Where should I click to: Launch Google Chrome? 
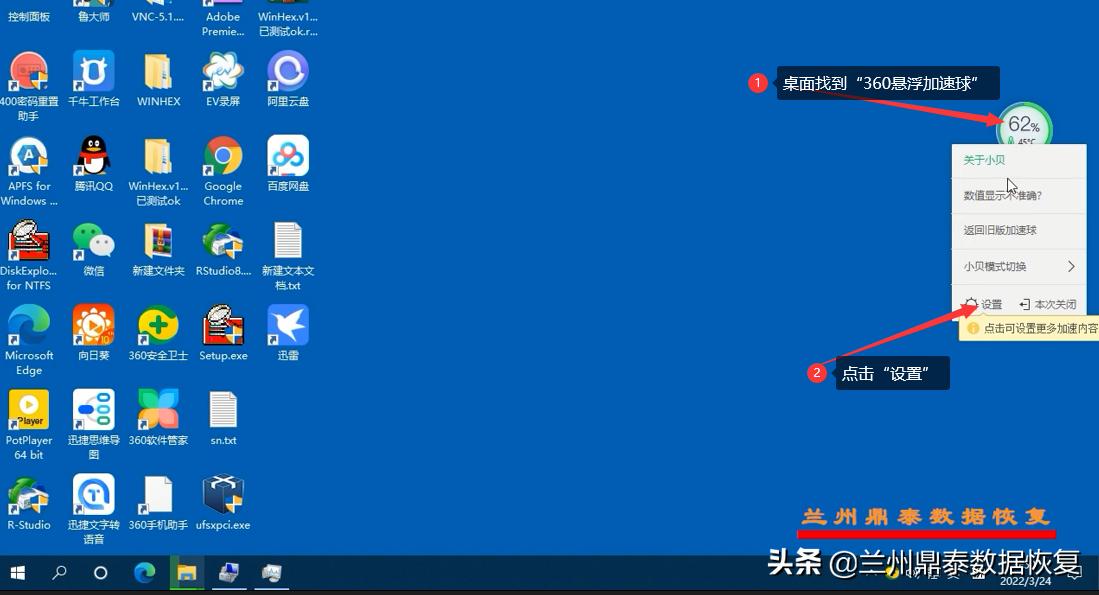[x=222, y=165]
